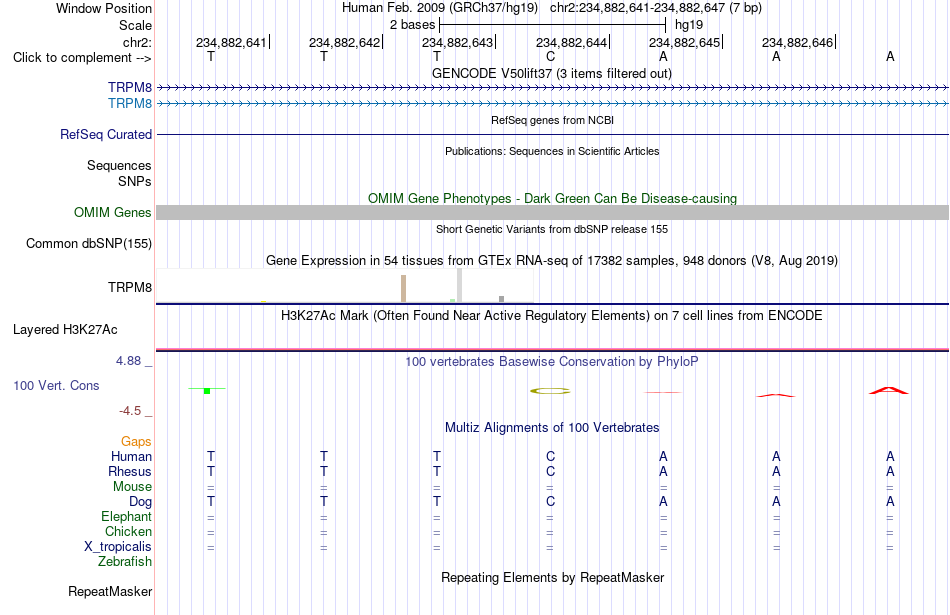This screenshot has height=615, width=950.
Task: Click the H3K27Ac Mark ENCODE title text
Action: pyautogui.click(x=552, y=316)
